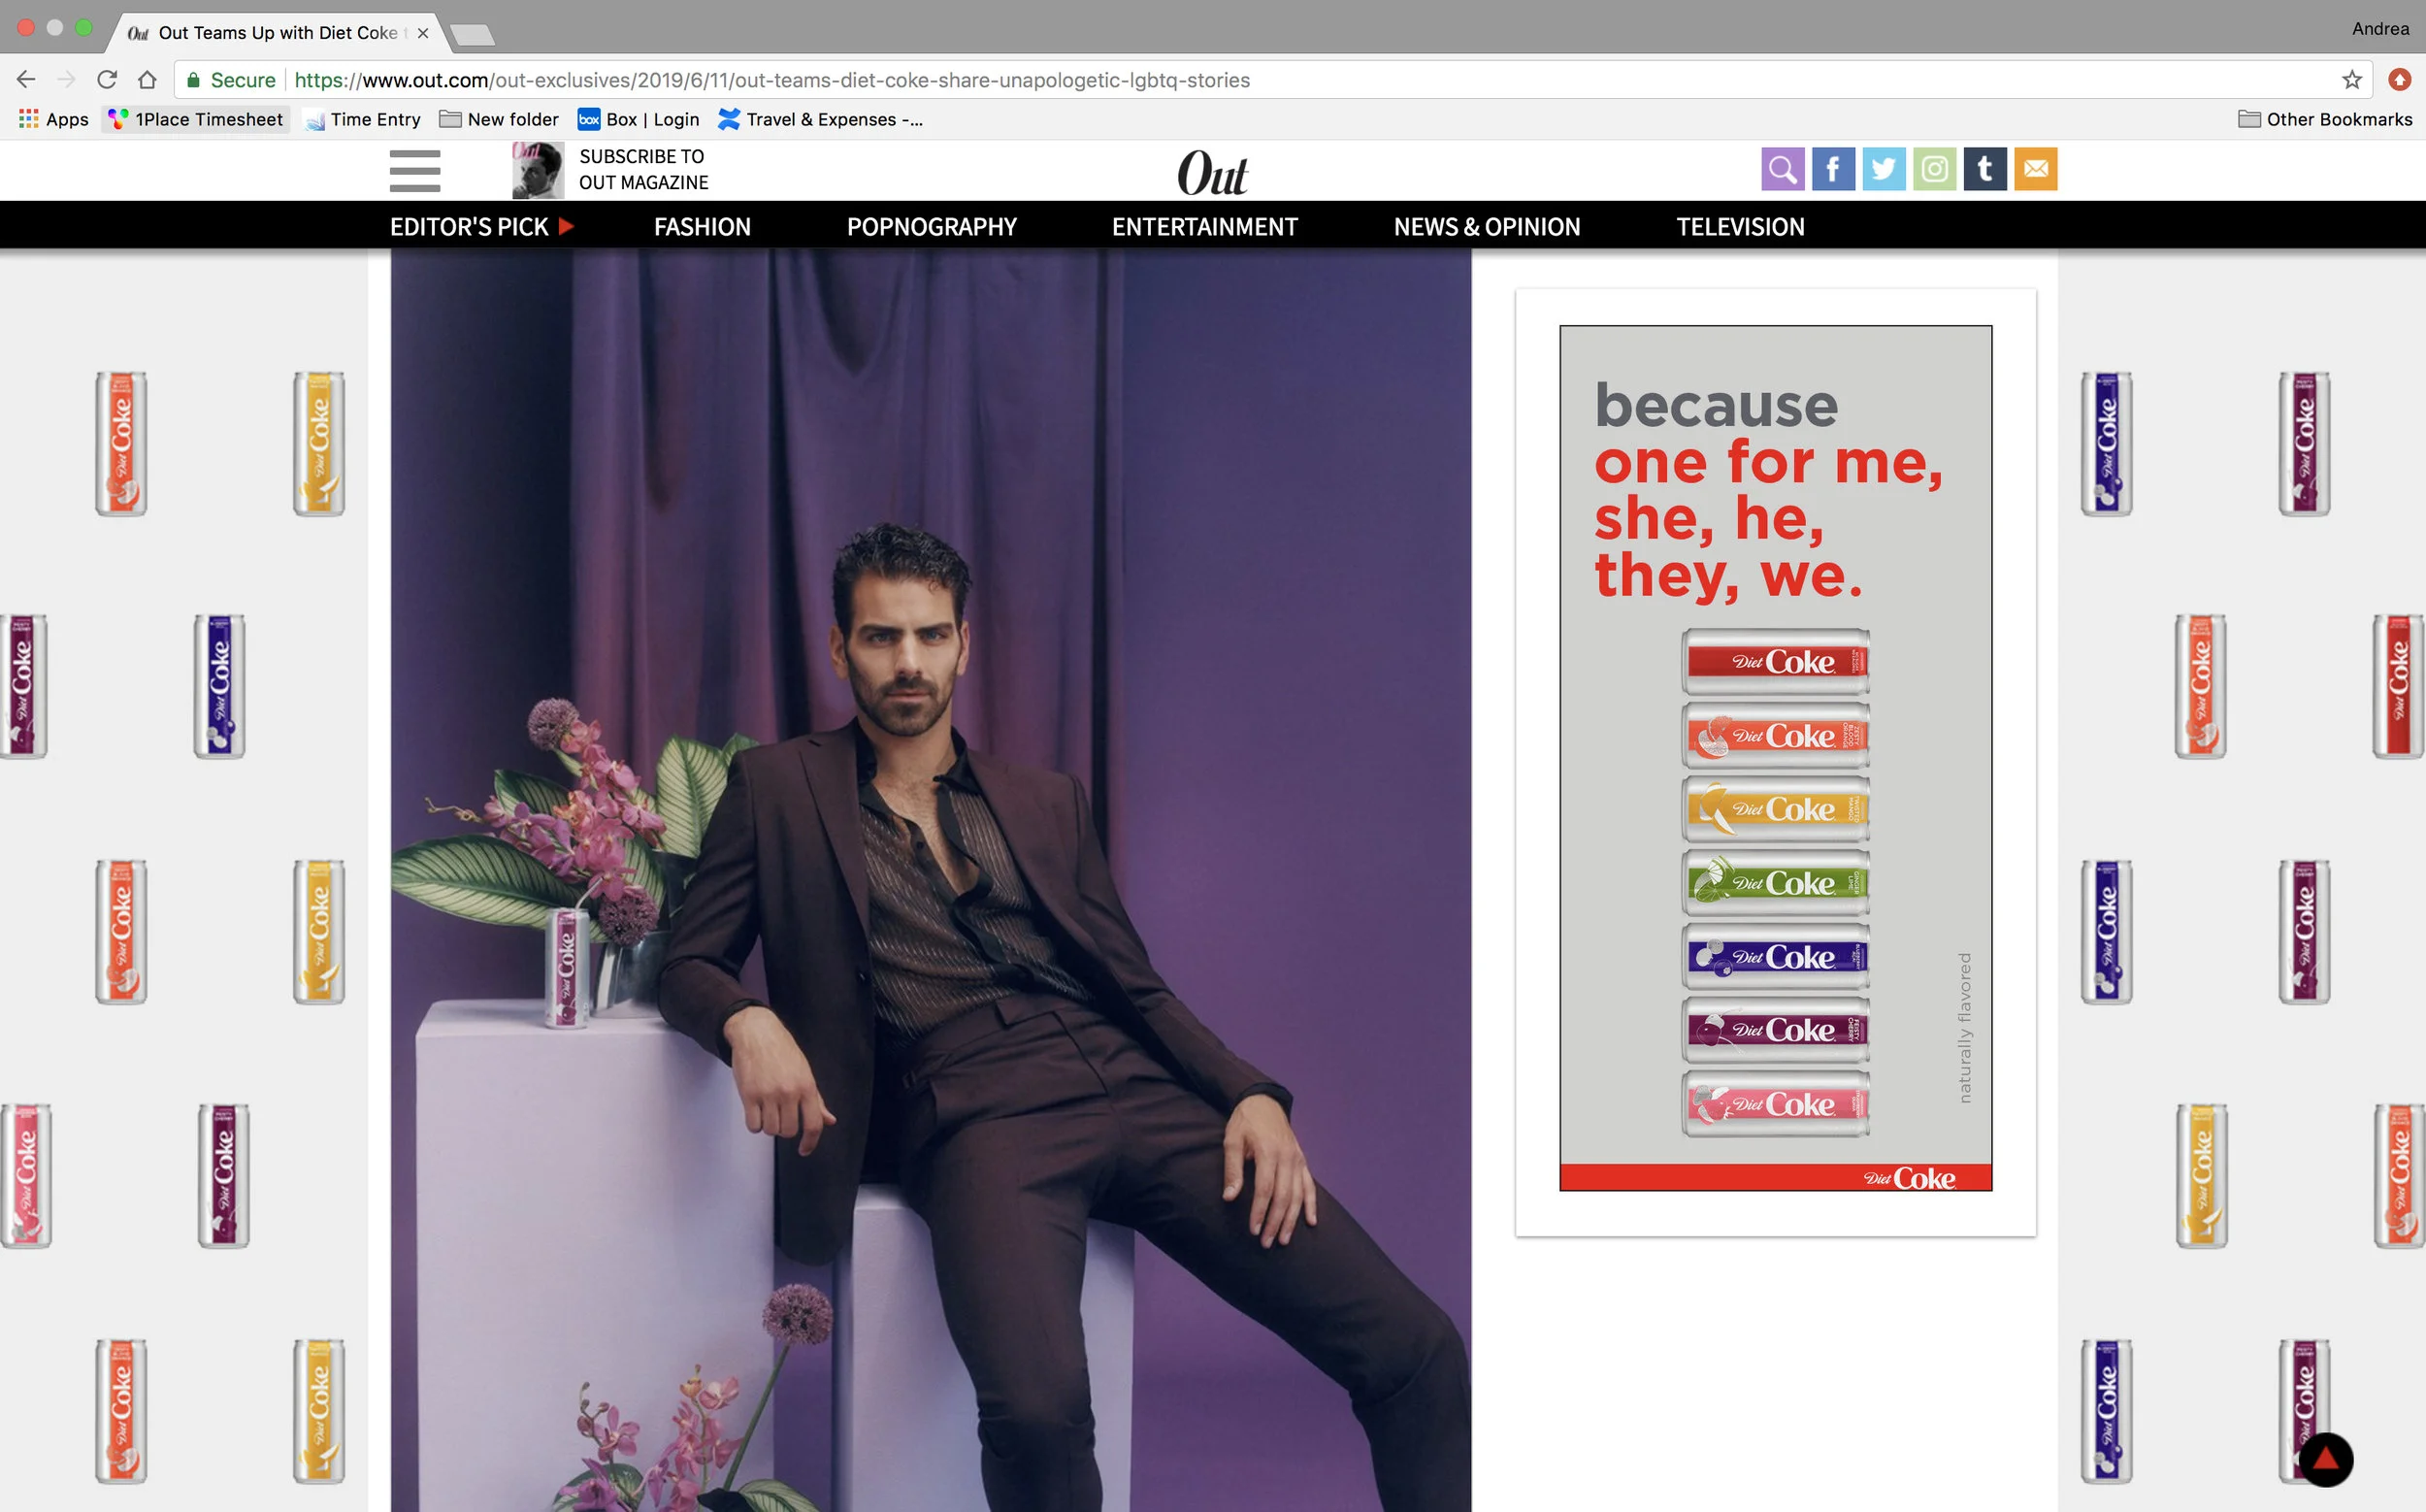Image resolution: width=2426 pixels, height=1512 pixels.
Task: Click the magazine cover thumbnail
Action: tap(538, 170)
